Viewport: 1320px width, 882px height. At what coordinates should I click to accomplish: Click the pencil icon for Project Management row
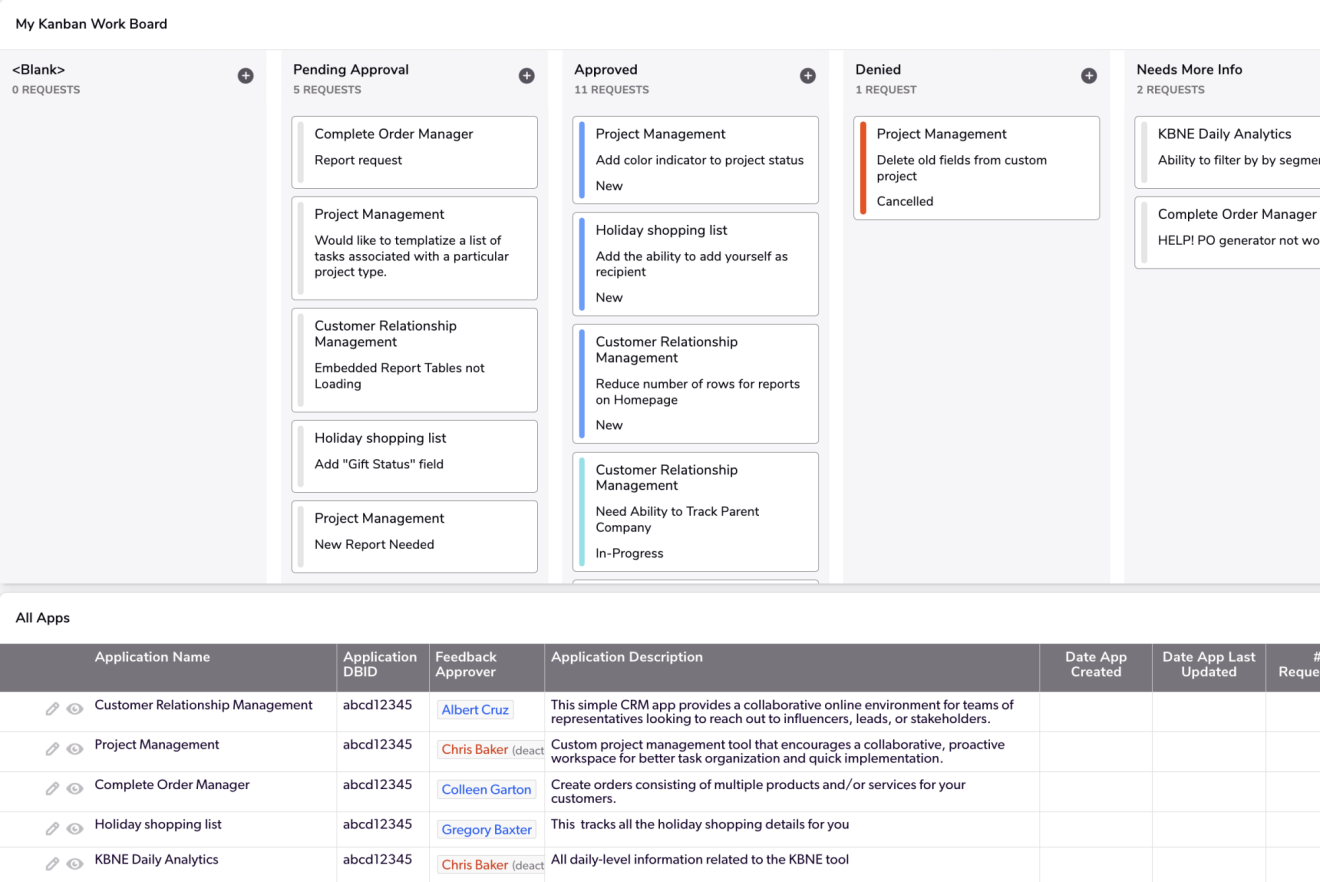click(x=53, y=749)
